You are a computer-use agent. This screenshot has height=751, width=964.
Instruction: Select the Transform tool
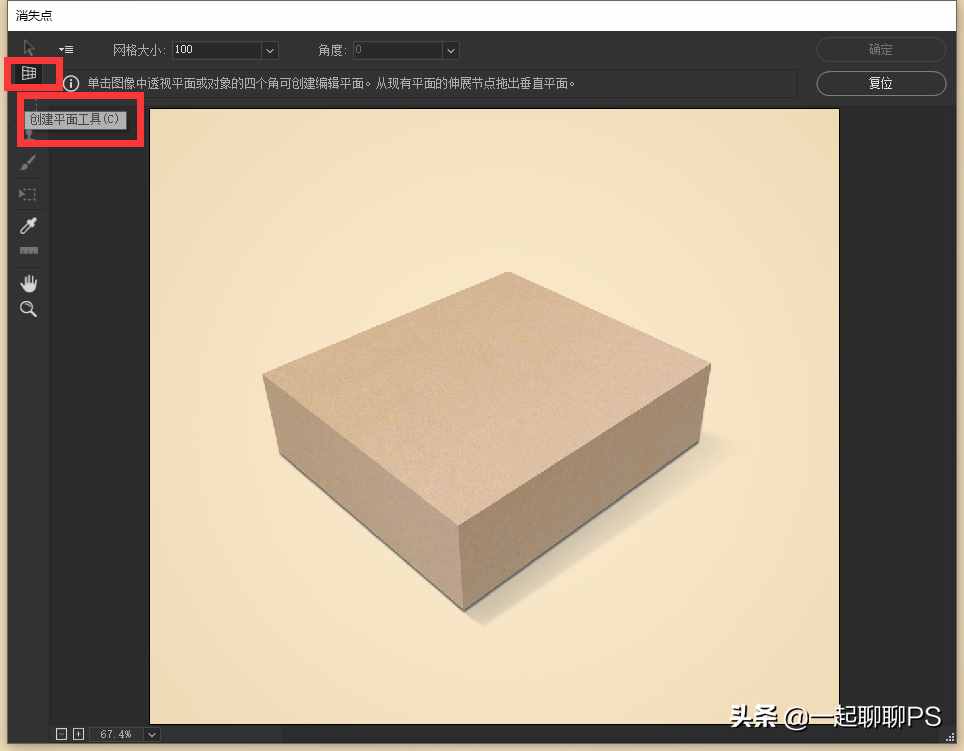tap(28, 194)
